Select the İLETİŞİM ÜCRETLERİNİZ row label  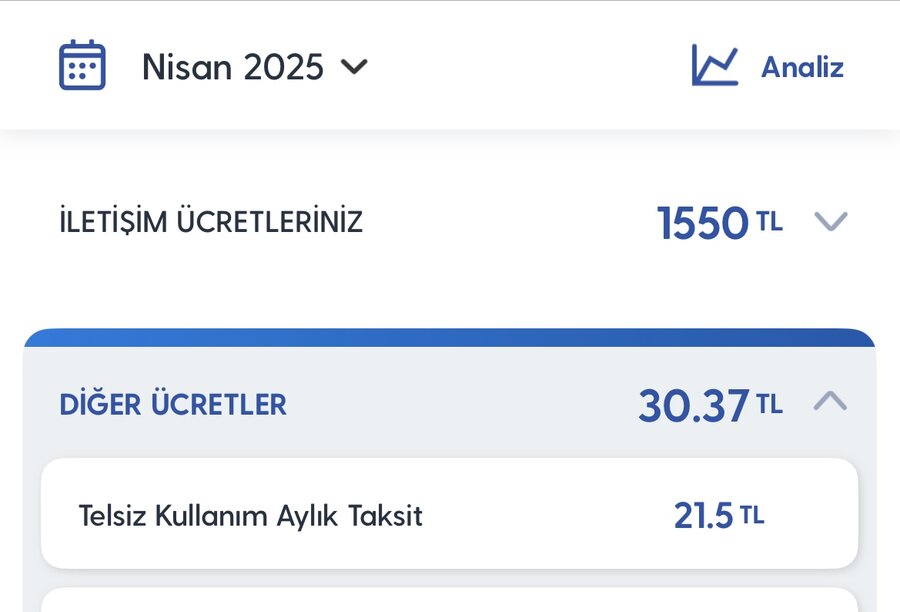(211, 222)
